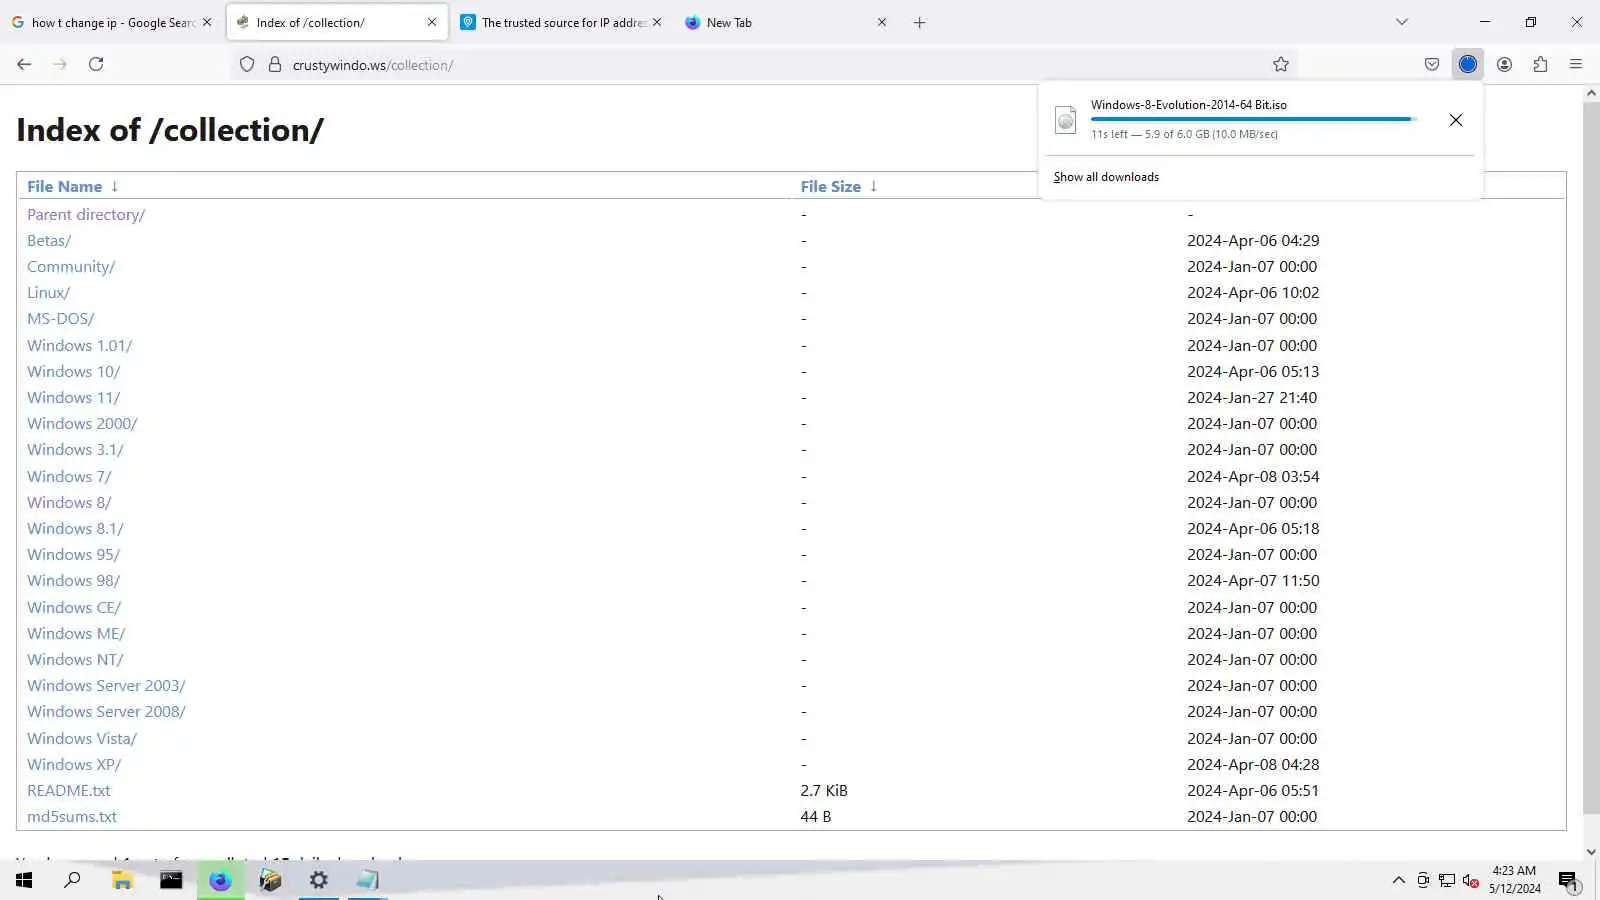Go back to the previous page
This screenshot has height=900, width=1600.
[24, 64]
